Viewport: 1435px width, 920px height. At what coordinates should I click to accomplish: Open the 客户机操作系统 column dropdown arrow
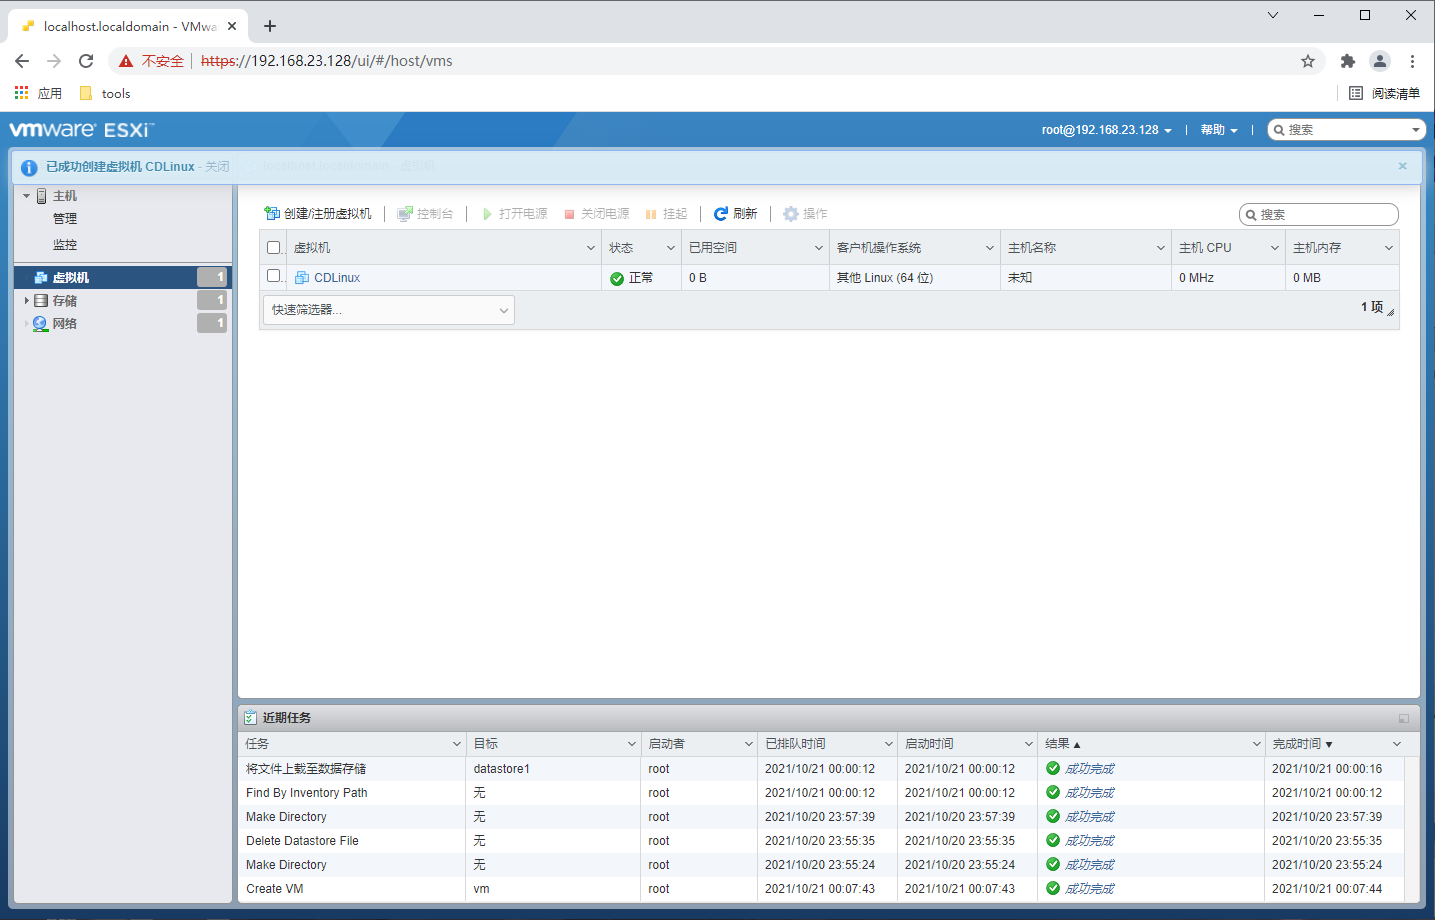pyautogui.click(x=990, y=248)
